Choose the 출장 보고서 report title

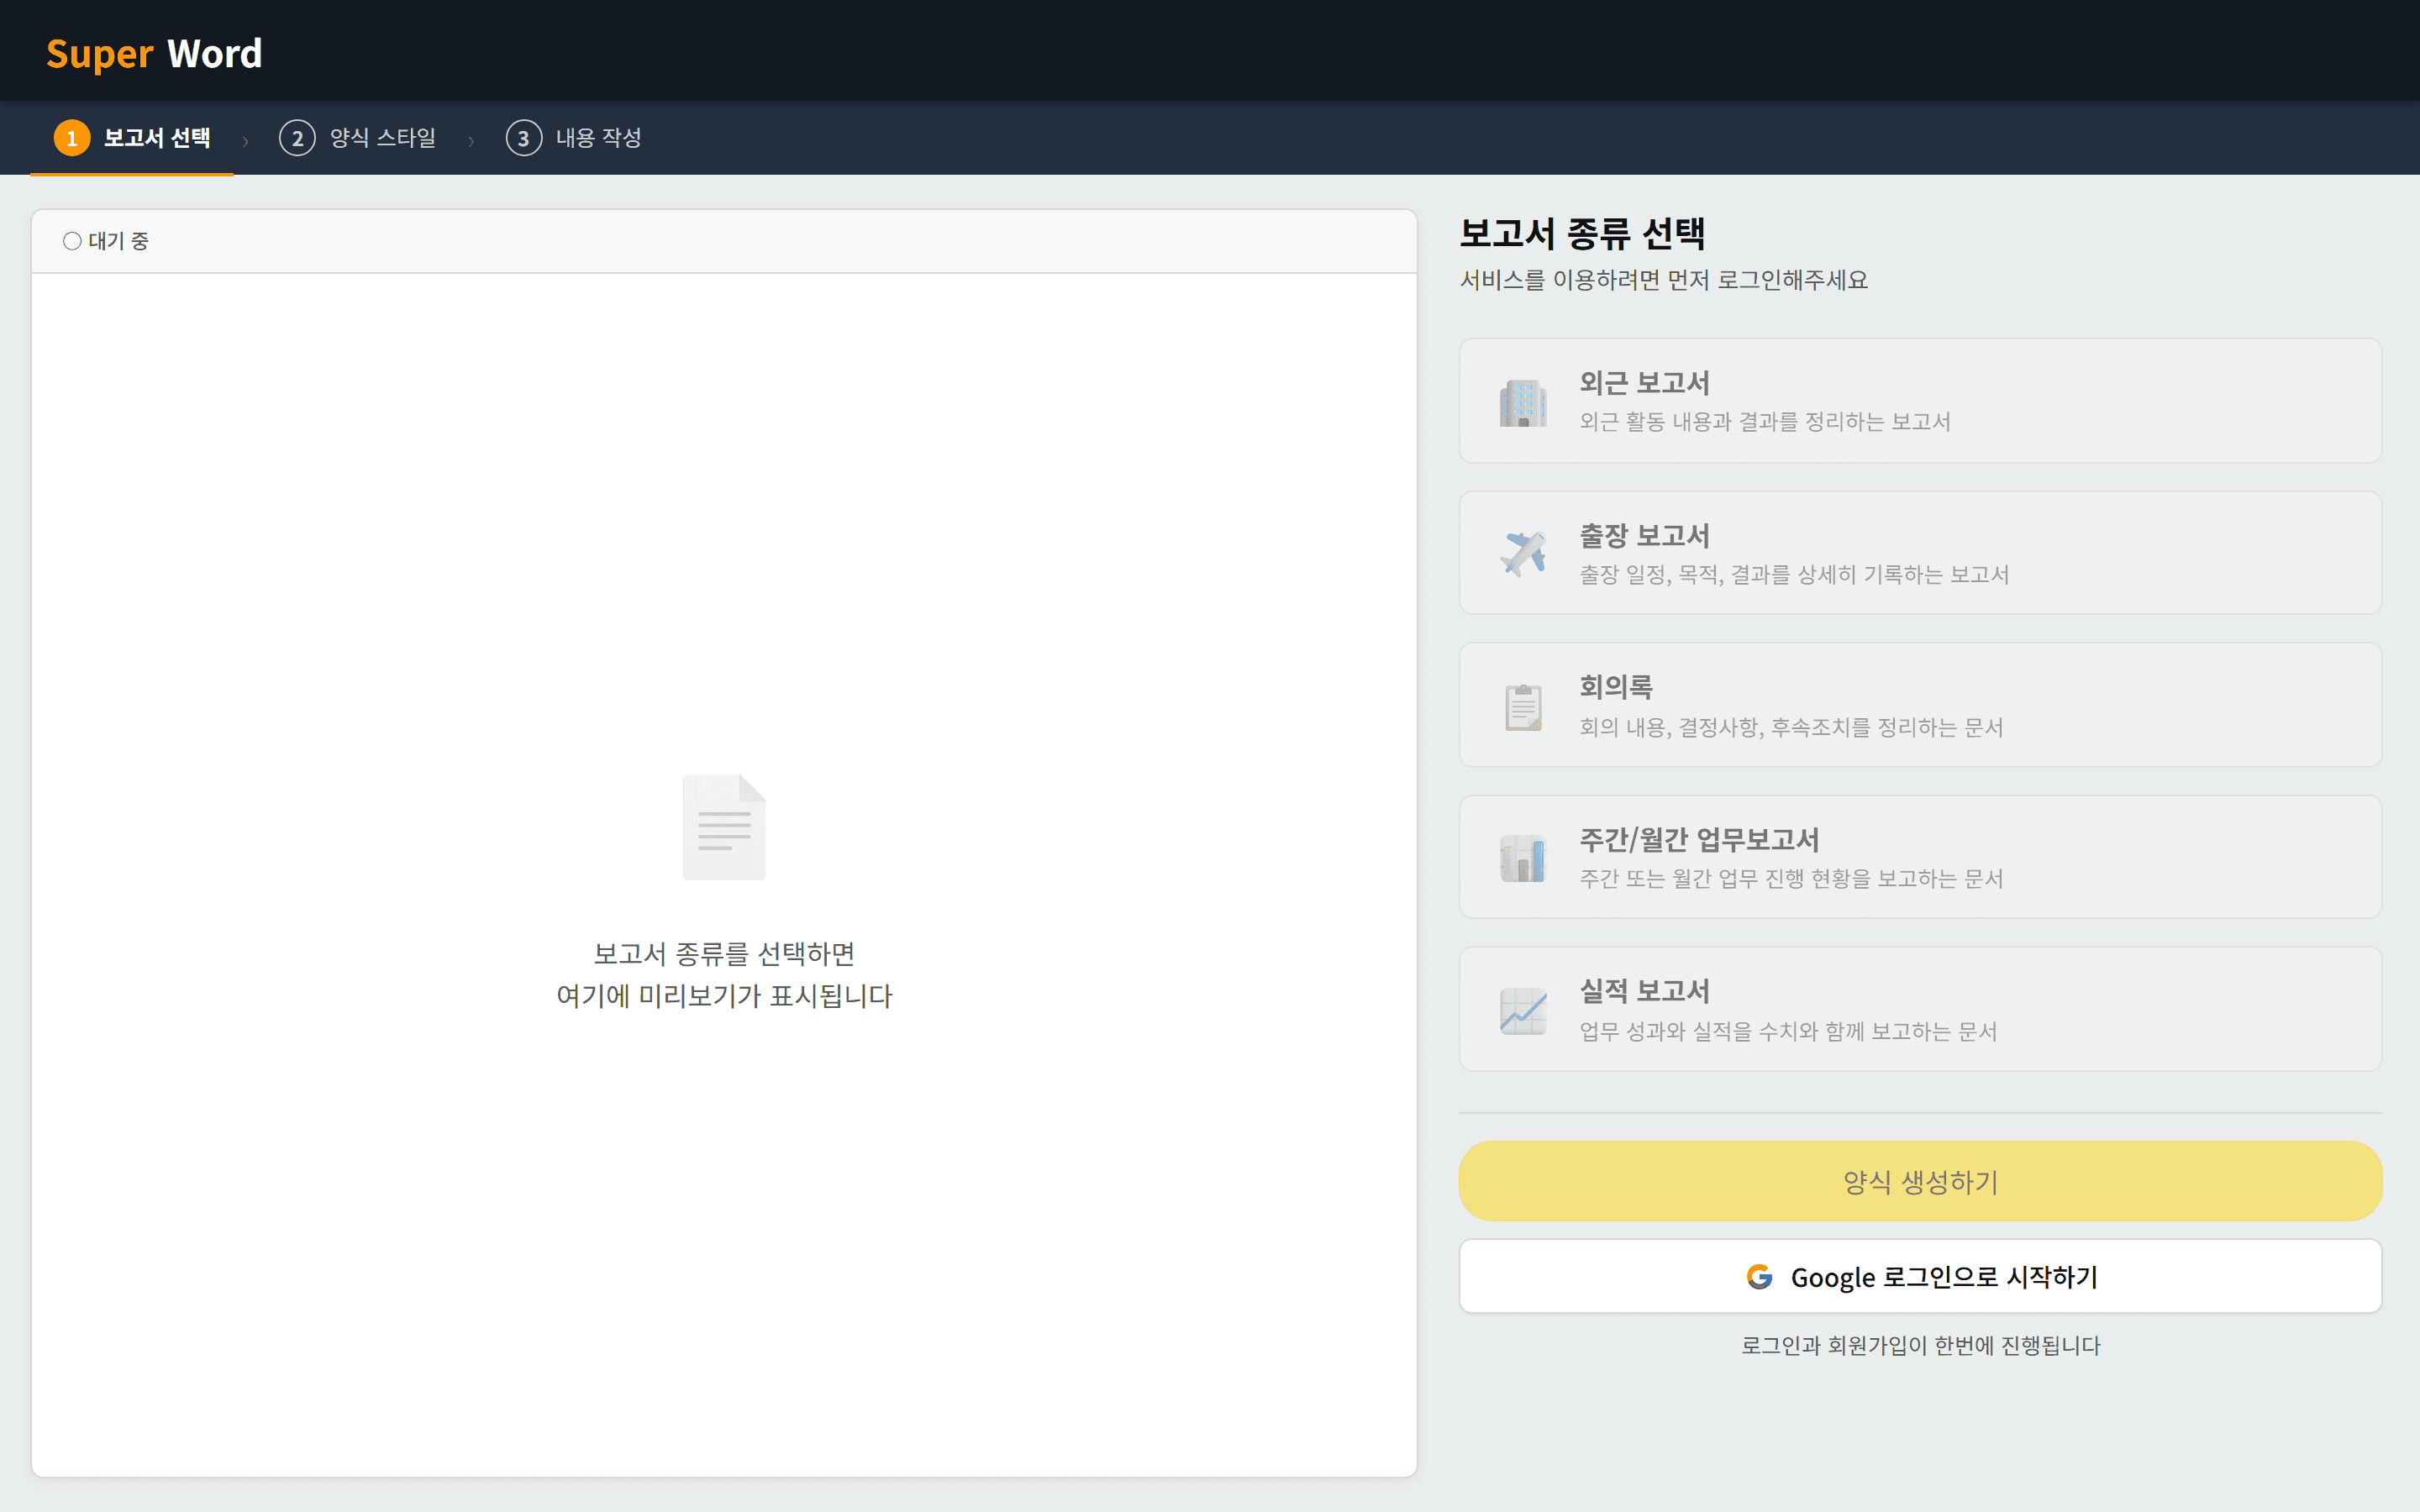click(1644, 535)
